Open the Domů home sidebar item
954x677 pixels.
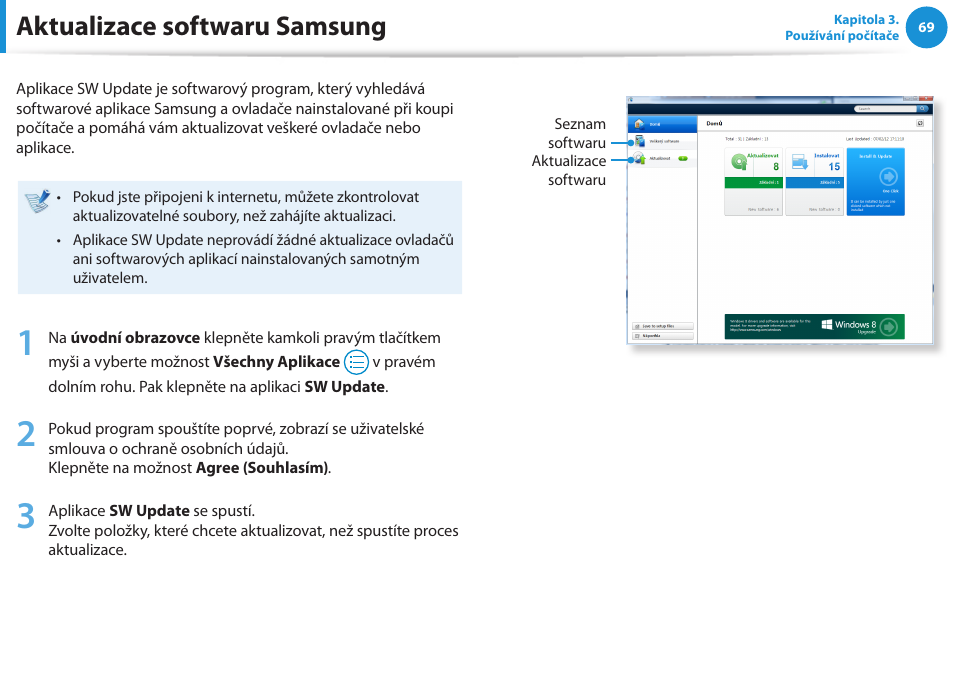click(662, 124)
